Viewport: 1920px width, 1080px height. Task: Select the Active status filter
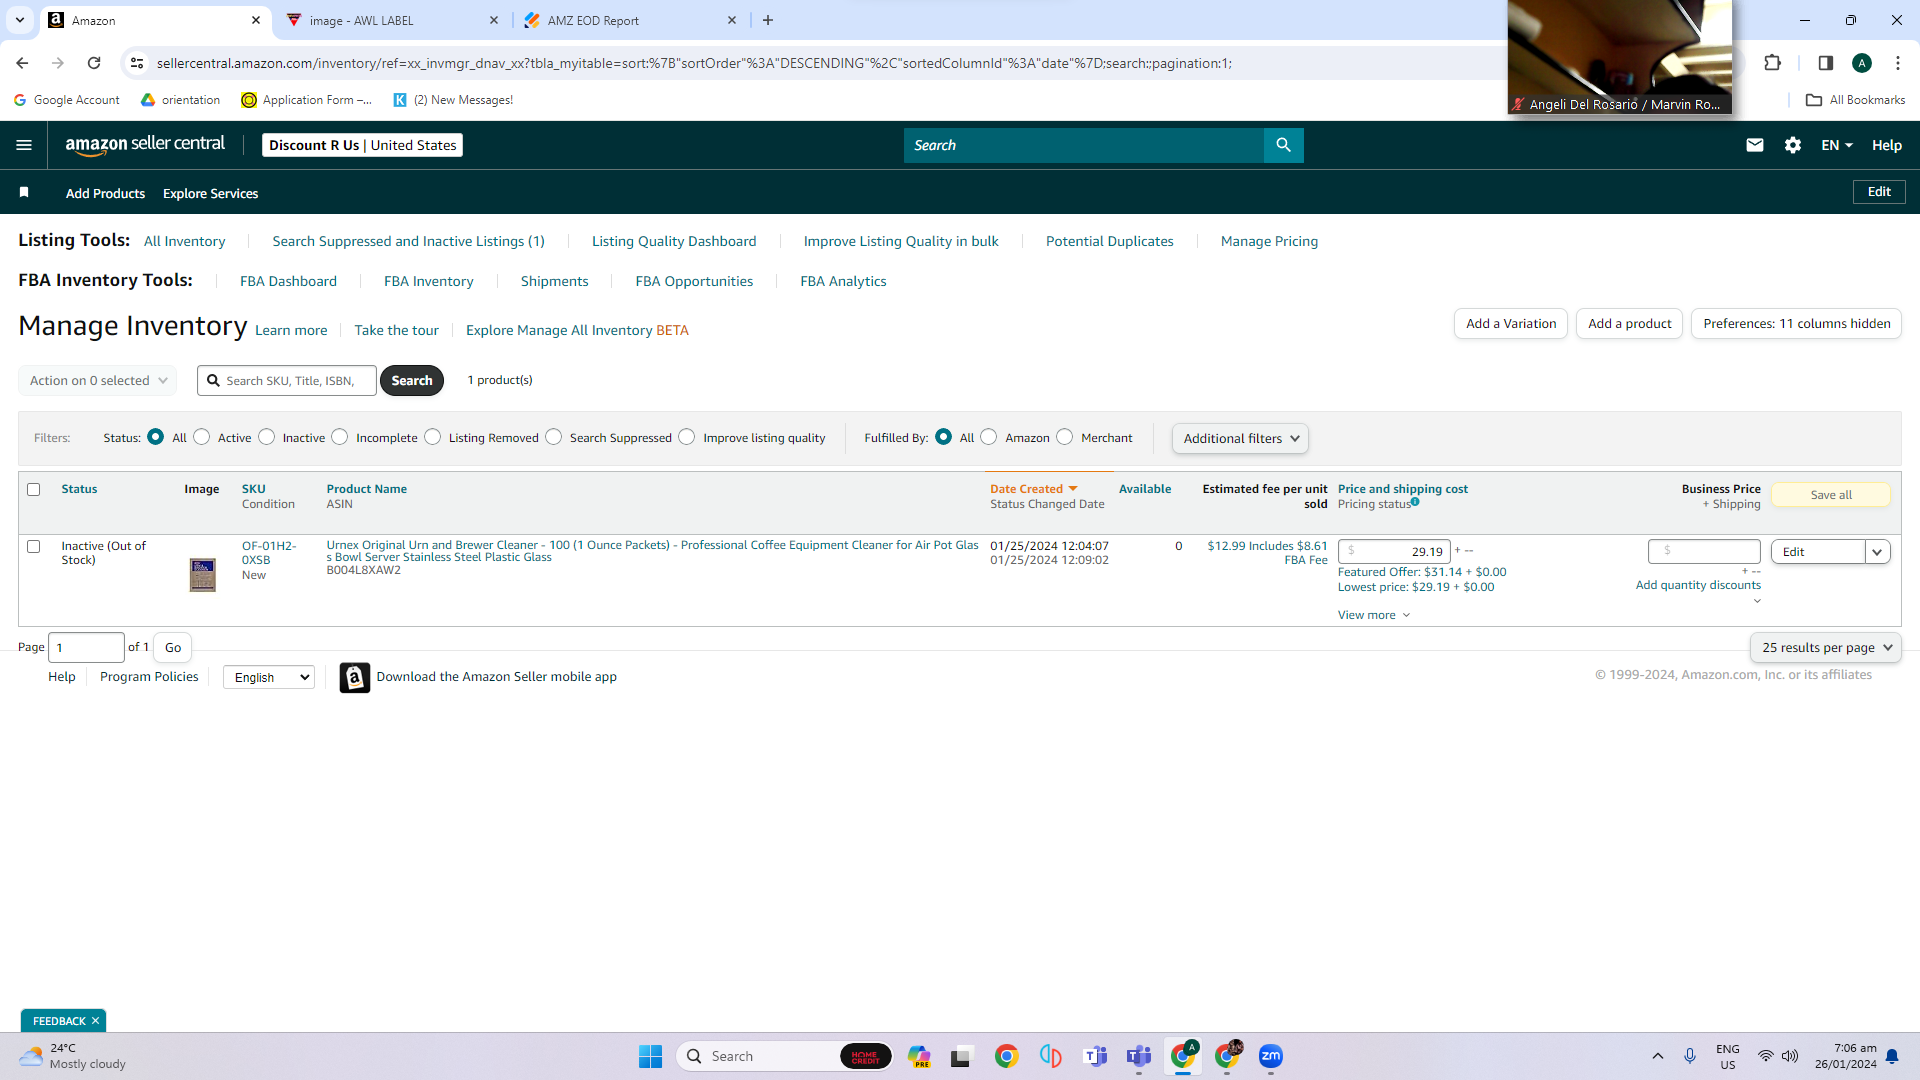coord(202,437)
